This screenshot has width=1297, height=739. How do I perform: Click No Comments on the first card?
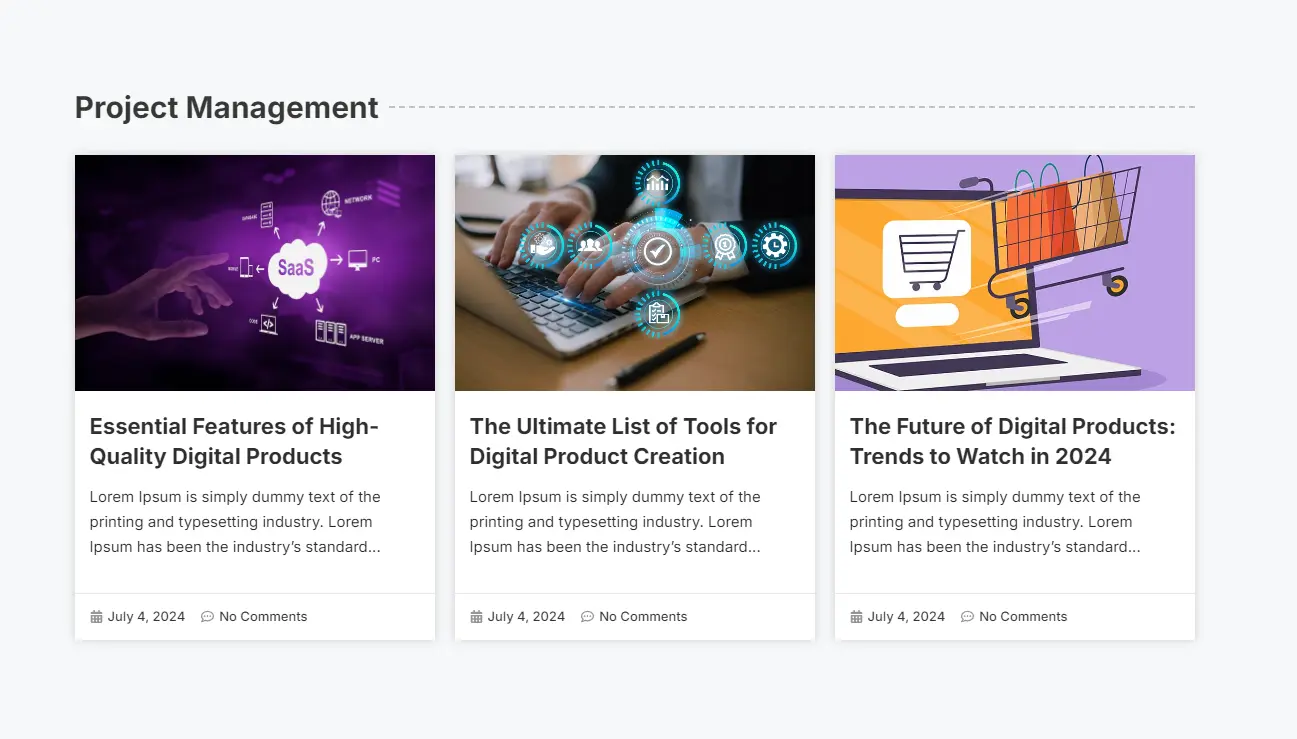263,617
